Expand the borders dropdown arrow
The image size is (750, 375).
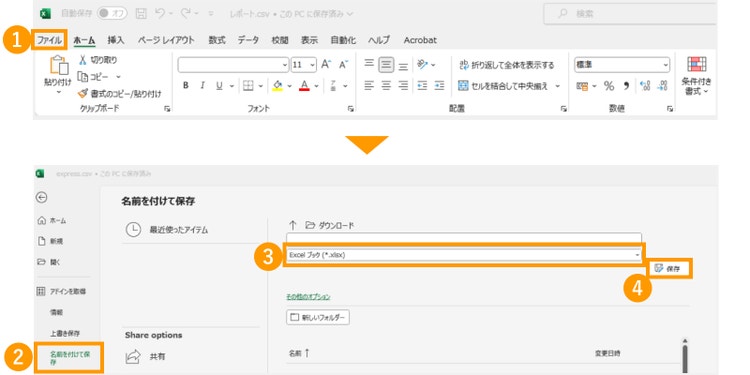[261, 86]
